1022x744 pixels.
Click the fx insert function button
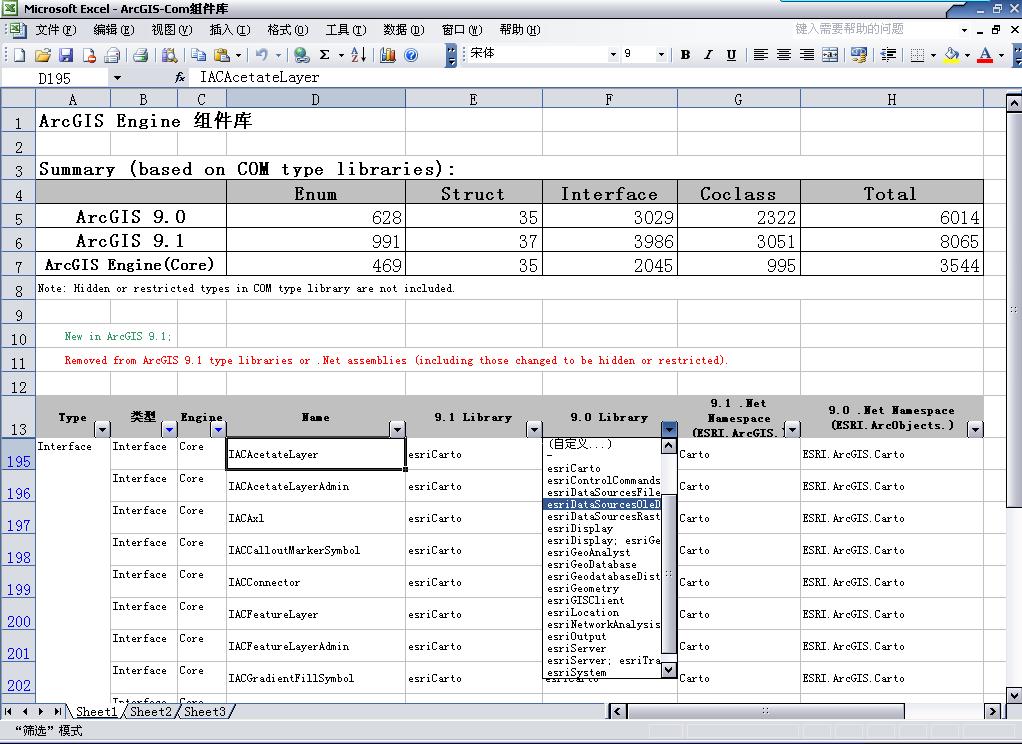pyautogui.click(x=180, y=78)
